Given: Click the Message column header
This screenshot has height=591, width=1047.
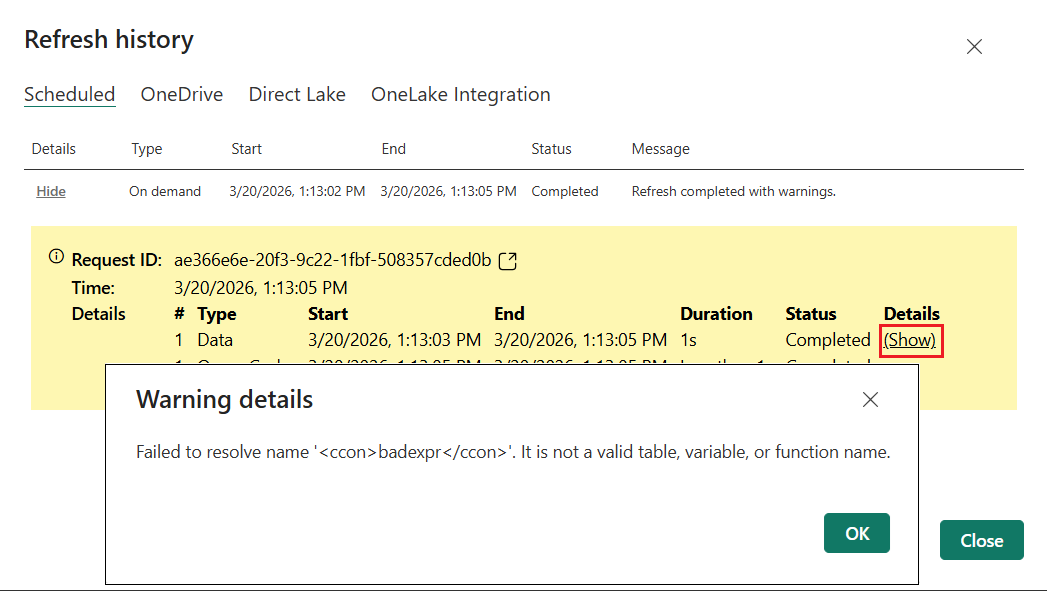Looking at the screenshot, I should click(x=660, y=148).
